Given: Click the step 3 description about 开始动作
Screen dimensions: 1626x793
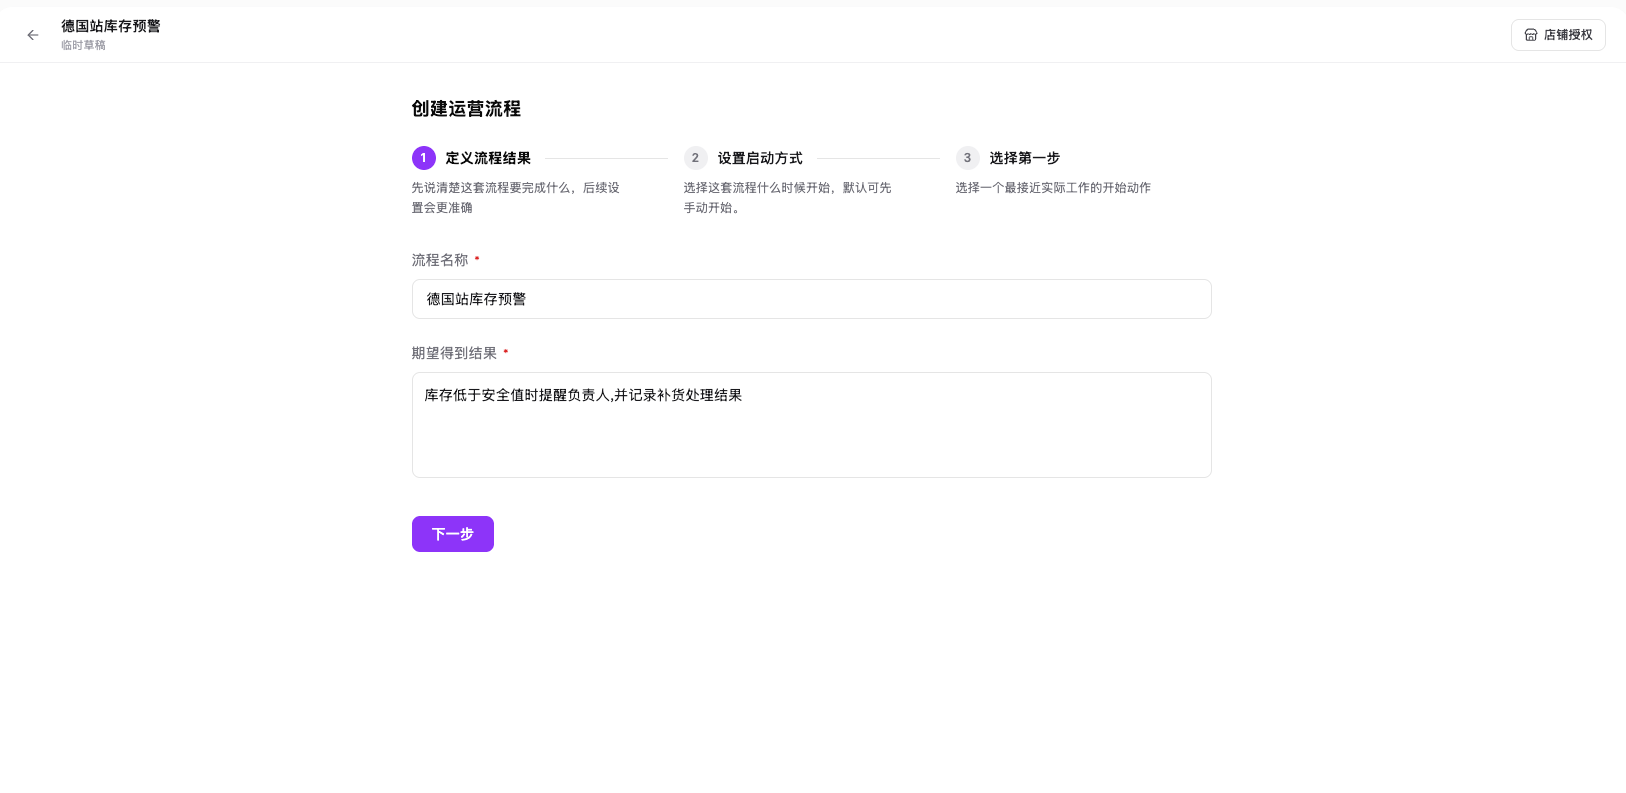Looking at the screenshot, I should [x=1053, y=188].
